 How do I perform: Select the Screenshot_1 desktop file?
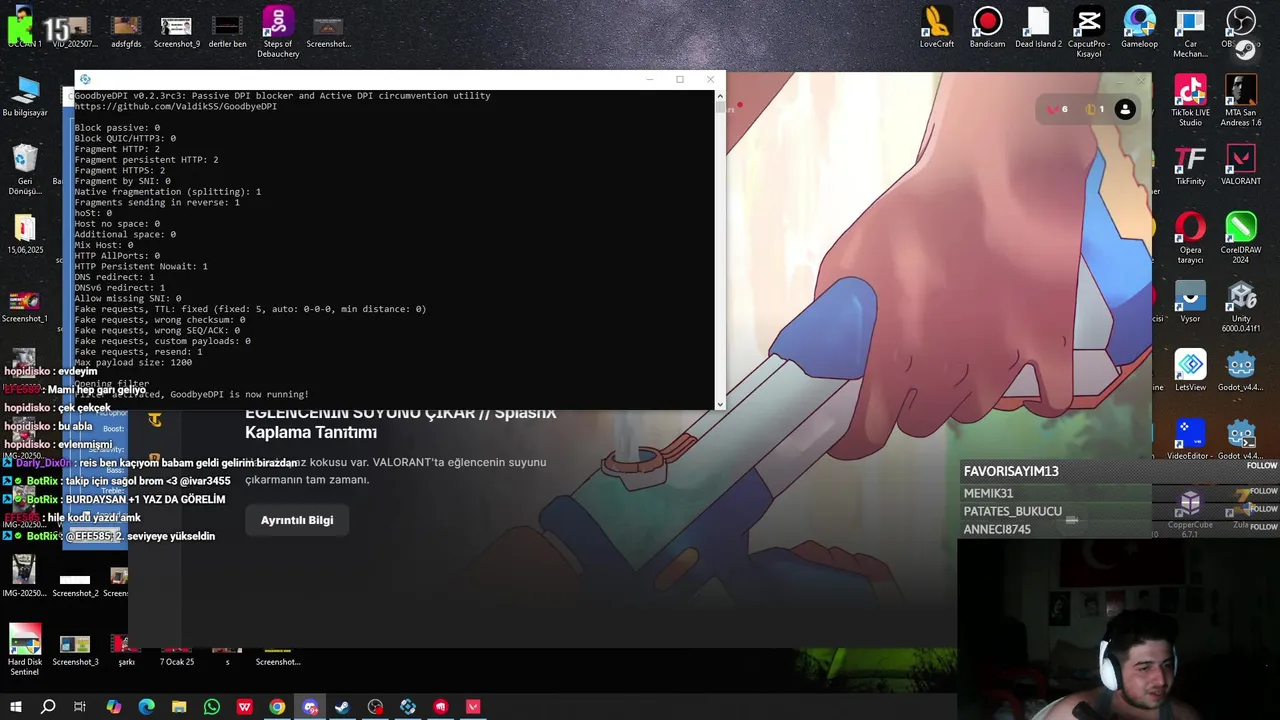(24, 307)
